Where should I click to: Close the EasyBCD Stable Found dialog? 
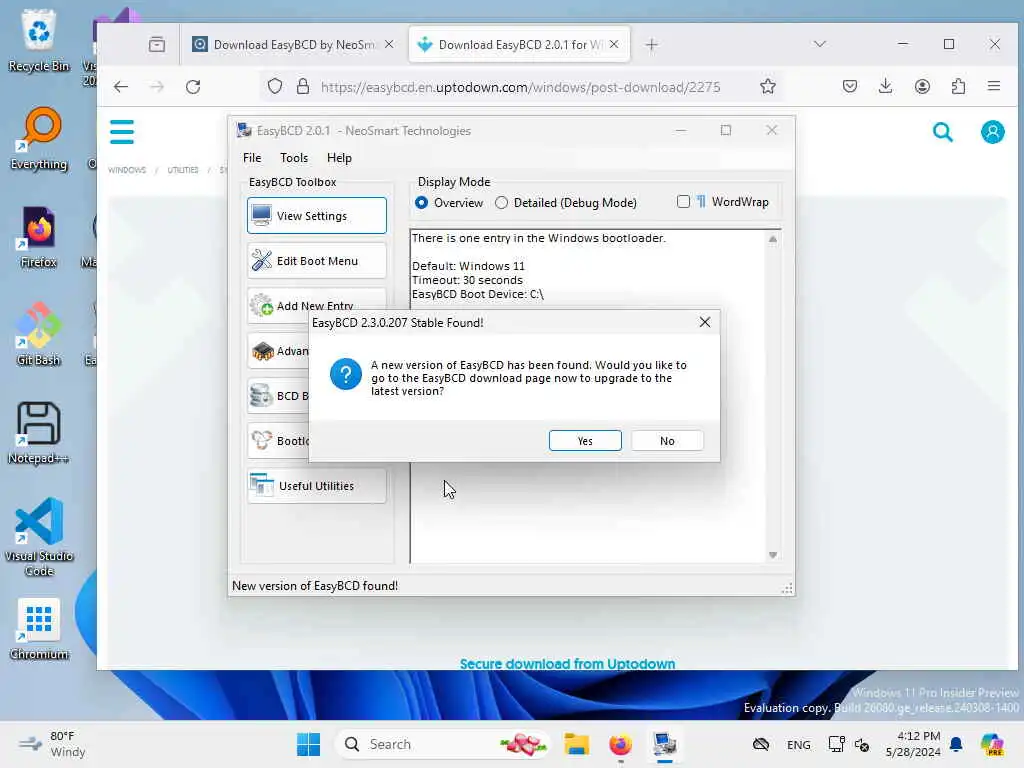(x=705, y=322)
